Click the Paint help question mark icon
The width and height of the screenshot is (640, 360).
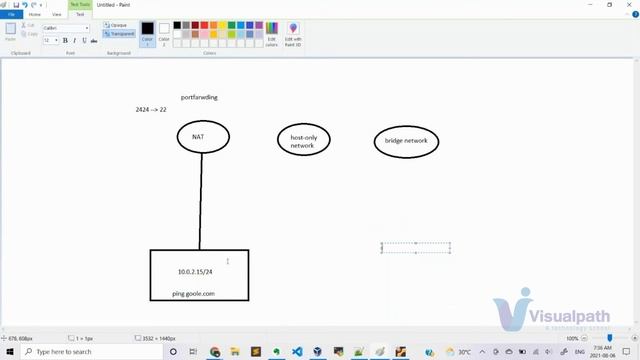(635, 14)
